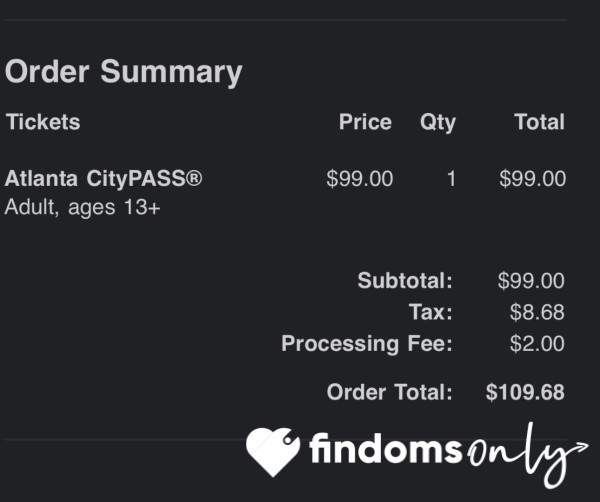600x502 pixels.
Task: Click the subtotal amount $99.00
Action: (x=531, y=280)
